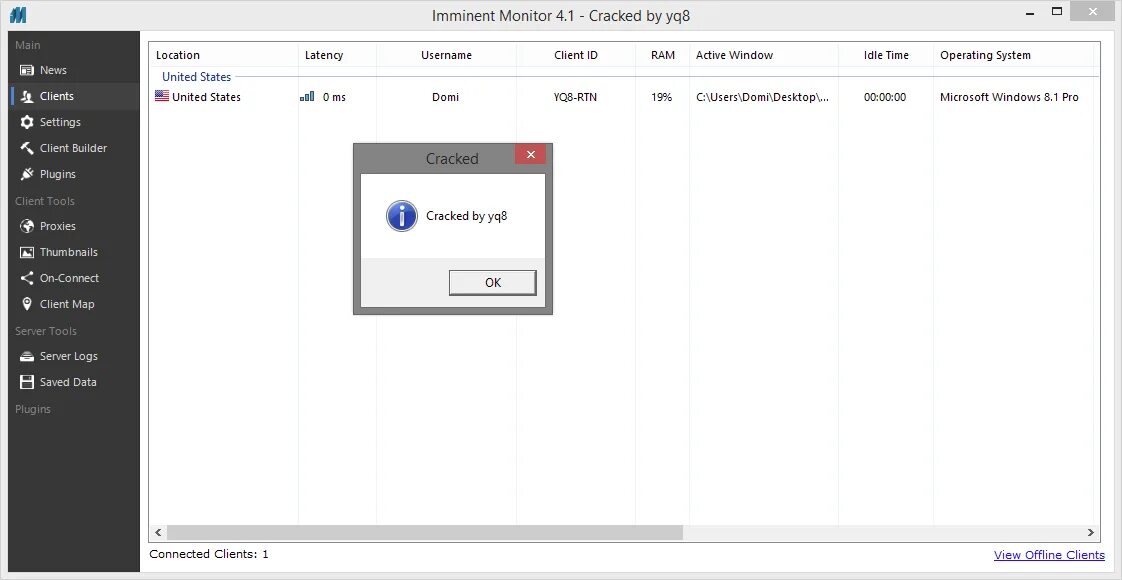Click the Client Builder hammer icon

tap(27, 148)
